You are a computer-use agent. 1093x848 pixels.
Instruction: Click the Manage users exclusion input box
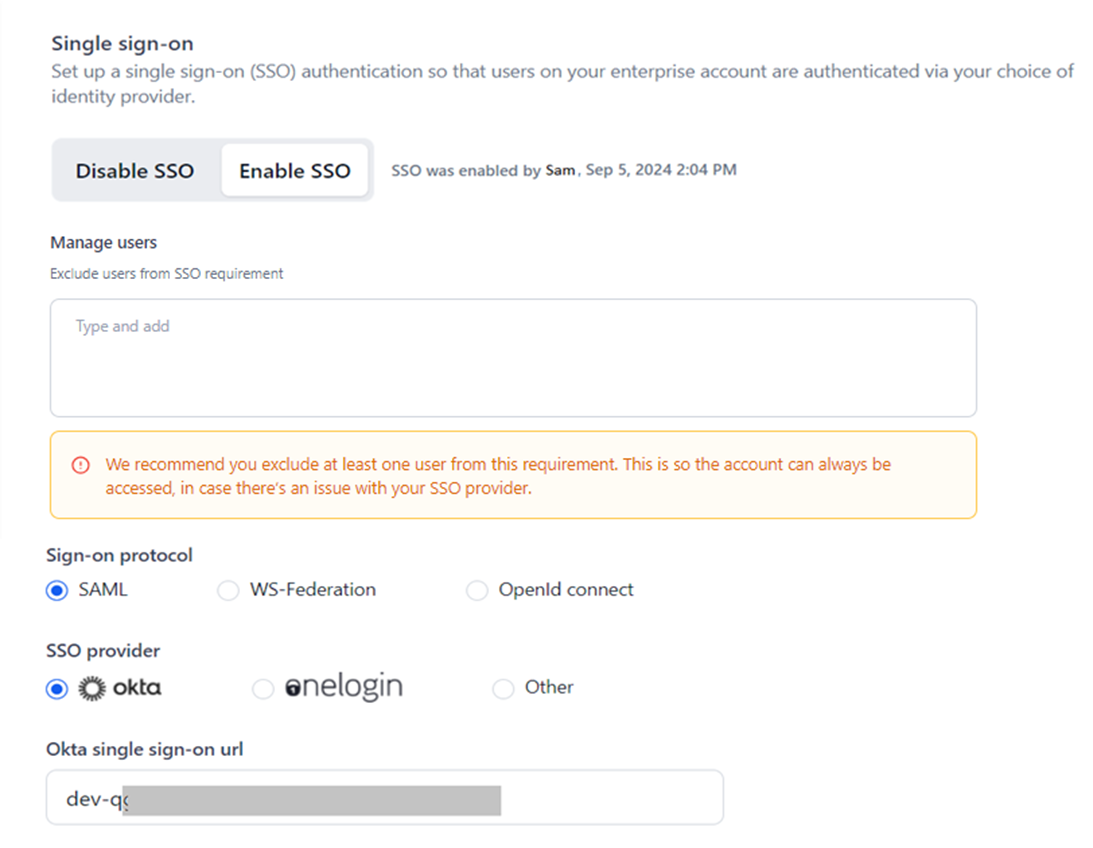click(x=512, y=356)
